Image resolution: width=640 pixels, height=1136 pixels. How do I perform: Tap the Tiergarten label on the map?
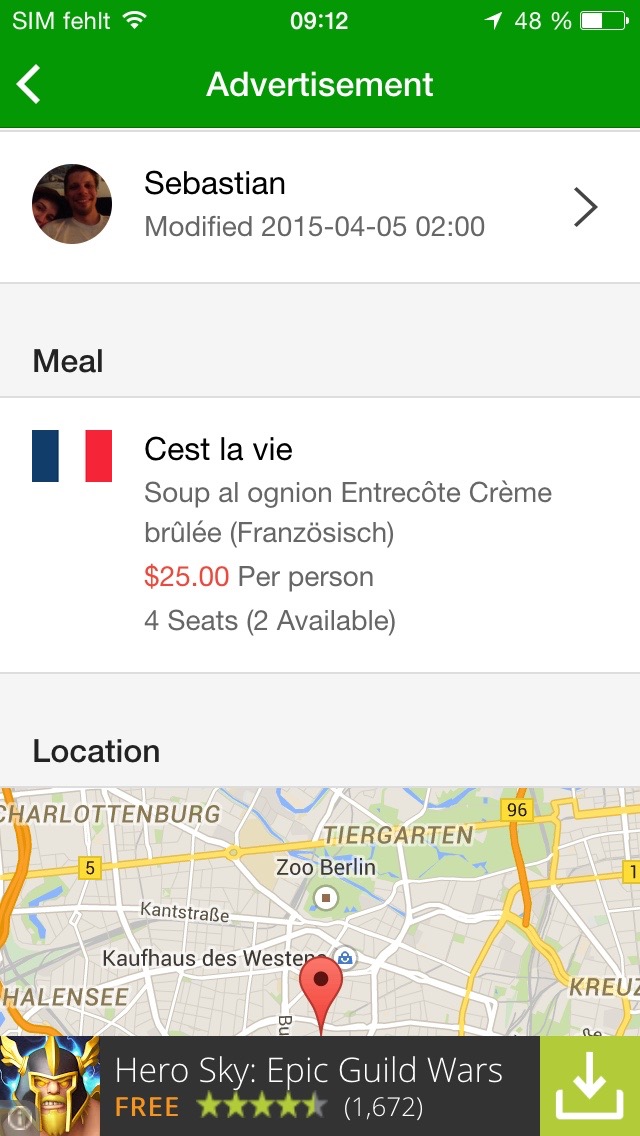(397, 835)
